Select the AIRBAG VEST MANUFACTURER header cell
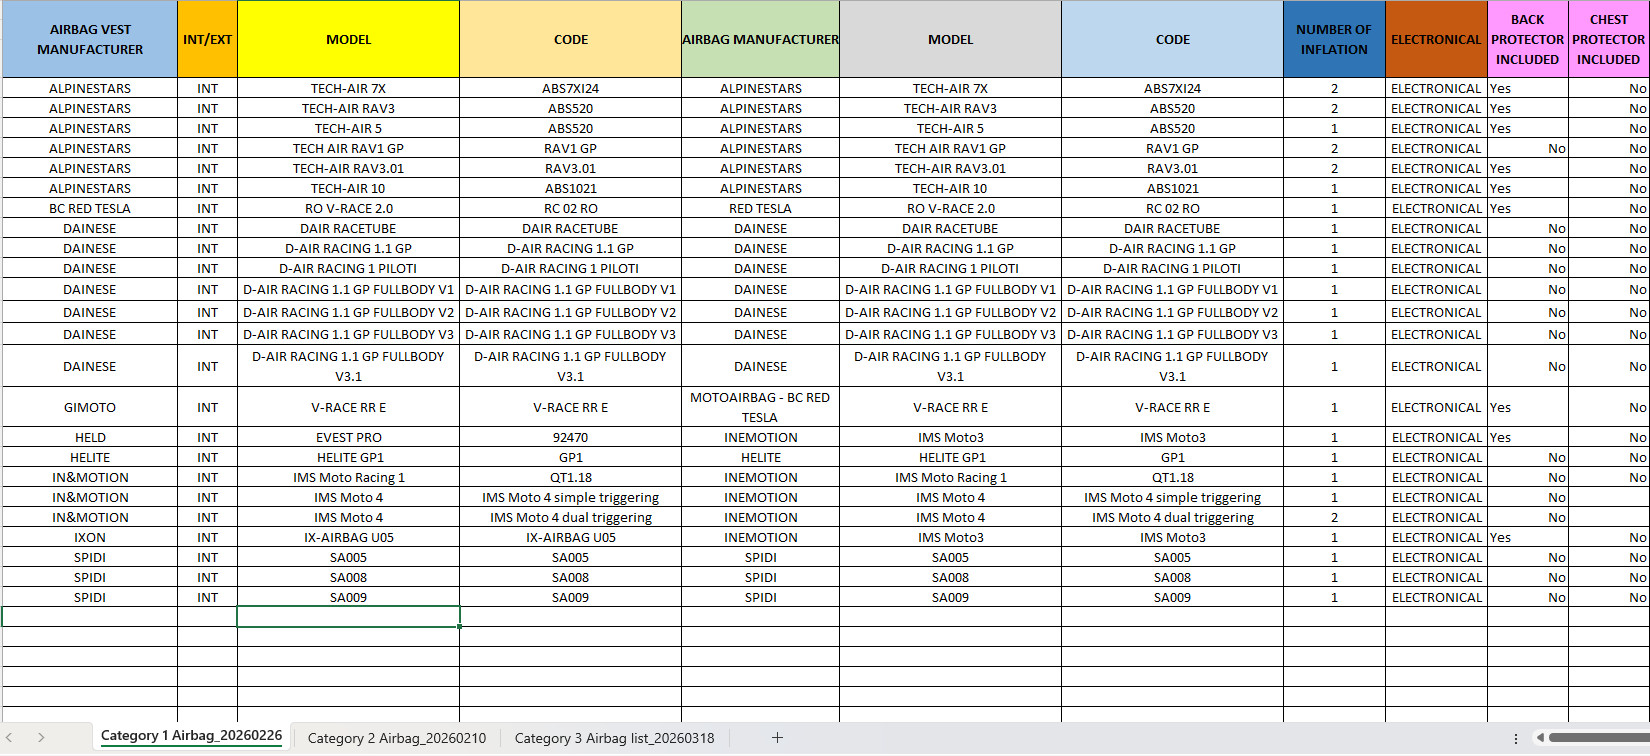Screen dimensions: 1650x756 [90, 40]
